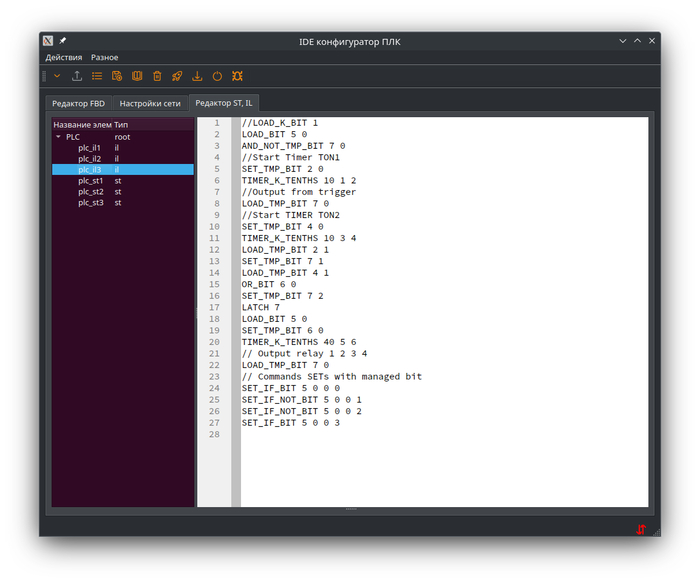Viewport: 700px width, 583px height.
Task: Click the bug debug toolbar icon
Action: (x=237, y=76)
